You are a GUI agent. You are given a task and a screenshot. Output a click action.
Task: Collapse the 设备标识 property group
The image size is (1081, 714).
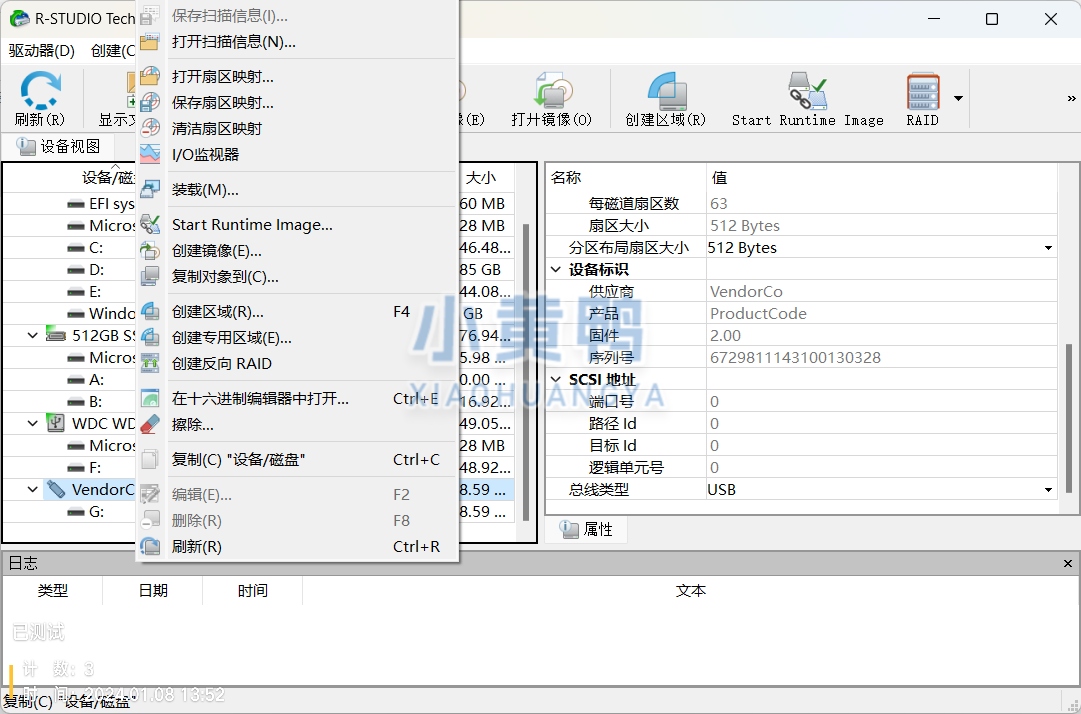click(x=556, y=269)
